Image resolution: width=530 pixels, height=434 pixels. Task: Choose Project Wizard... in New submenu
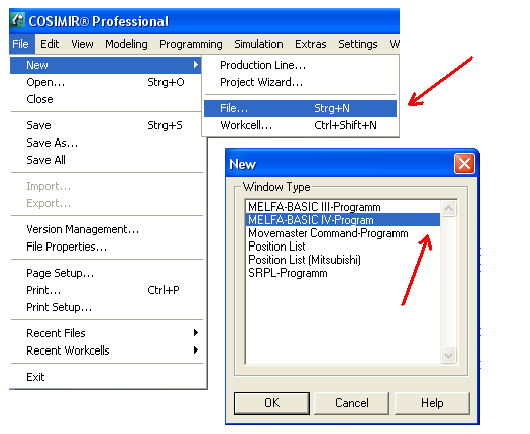tap(300, 82)
